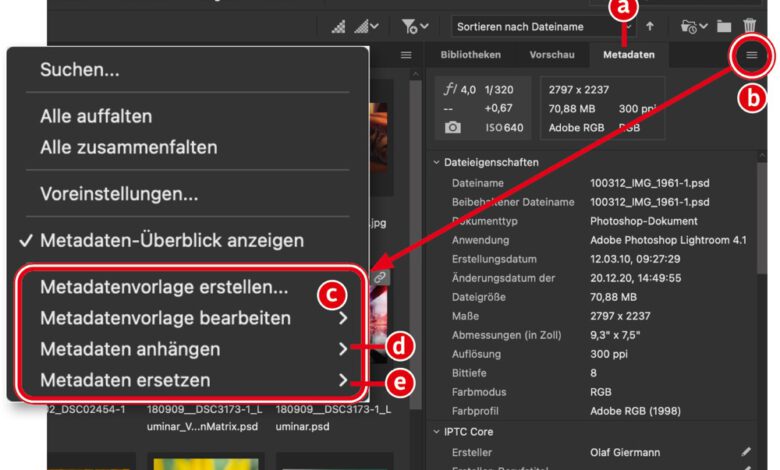
Task: Open the 'Sortieren nach Dateiname' dropdown
Action: click(x=543, y=26)
